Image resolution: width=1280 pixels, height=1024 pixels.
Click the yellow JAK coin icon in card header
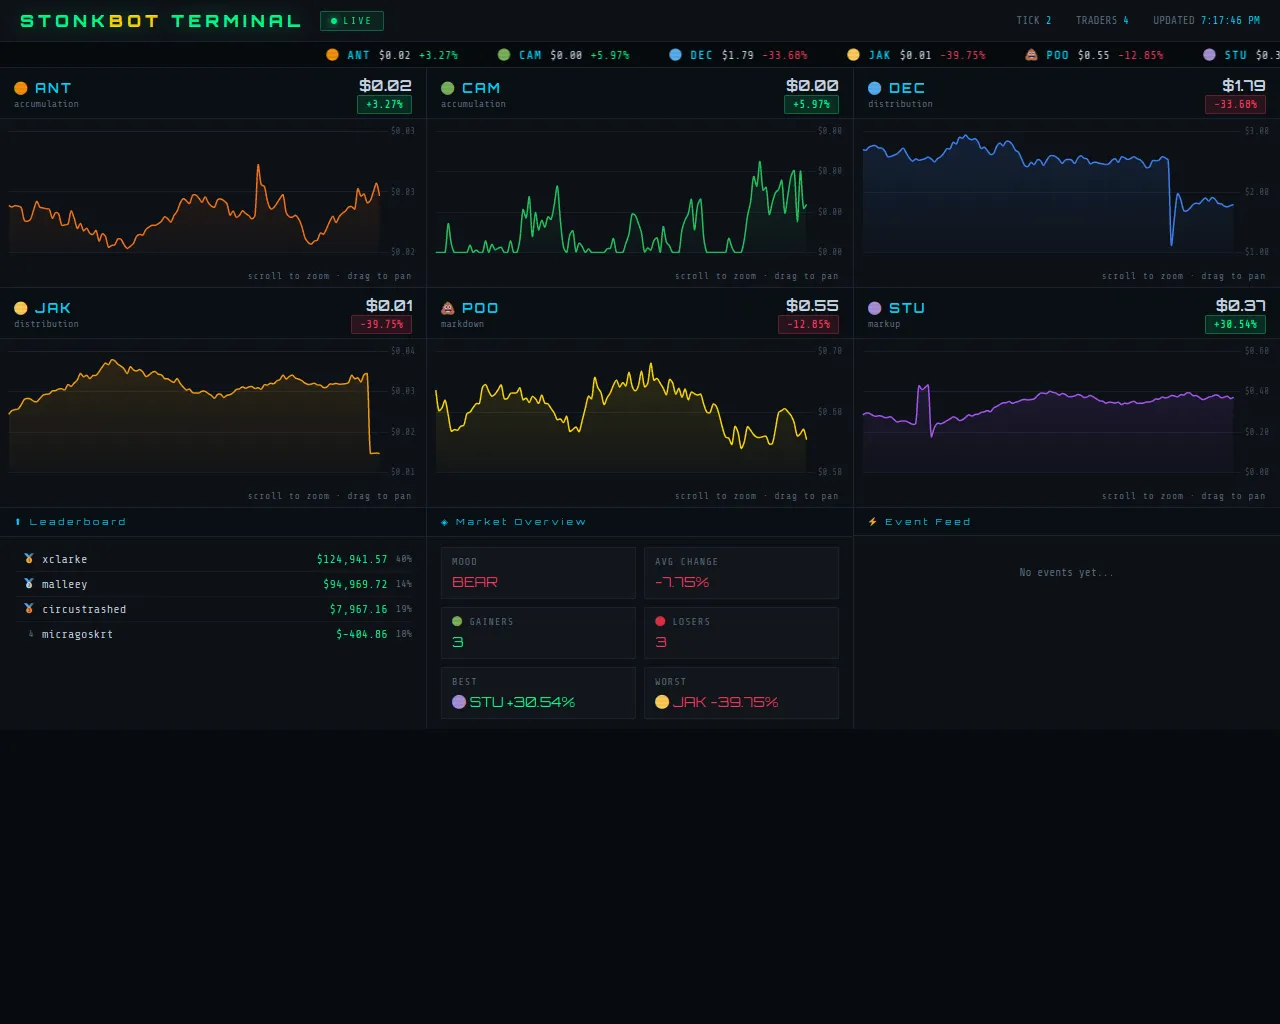pos(21,308)
